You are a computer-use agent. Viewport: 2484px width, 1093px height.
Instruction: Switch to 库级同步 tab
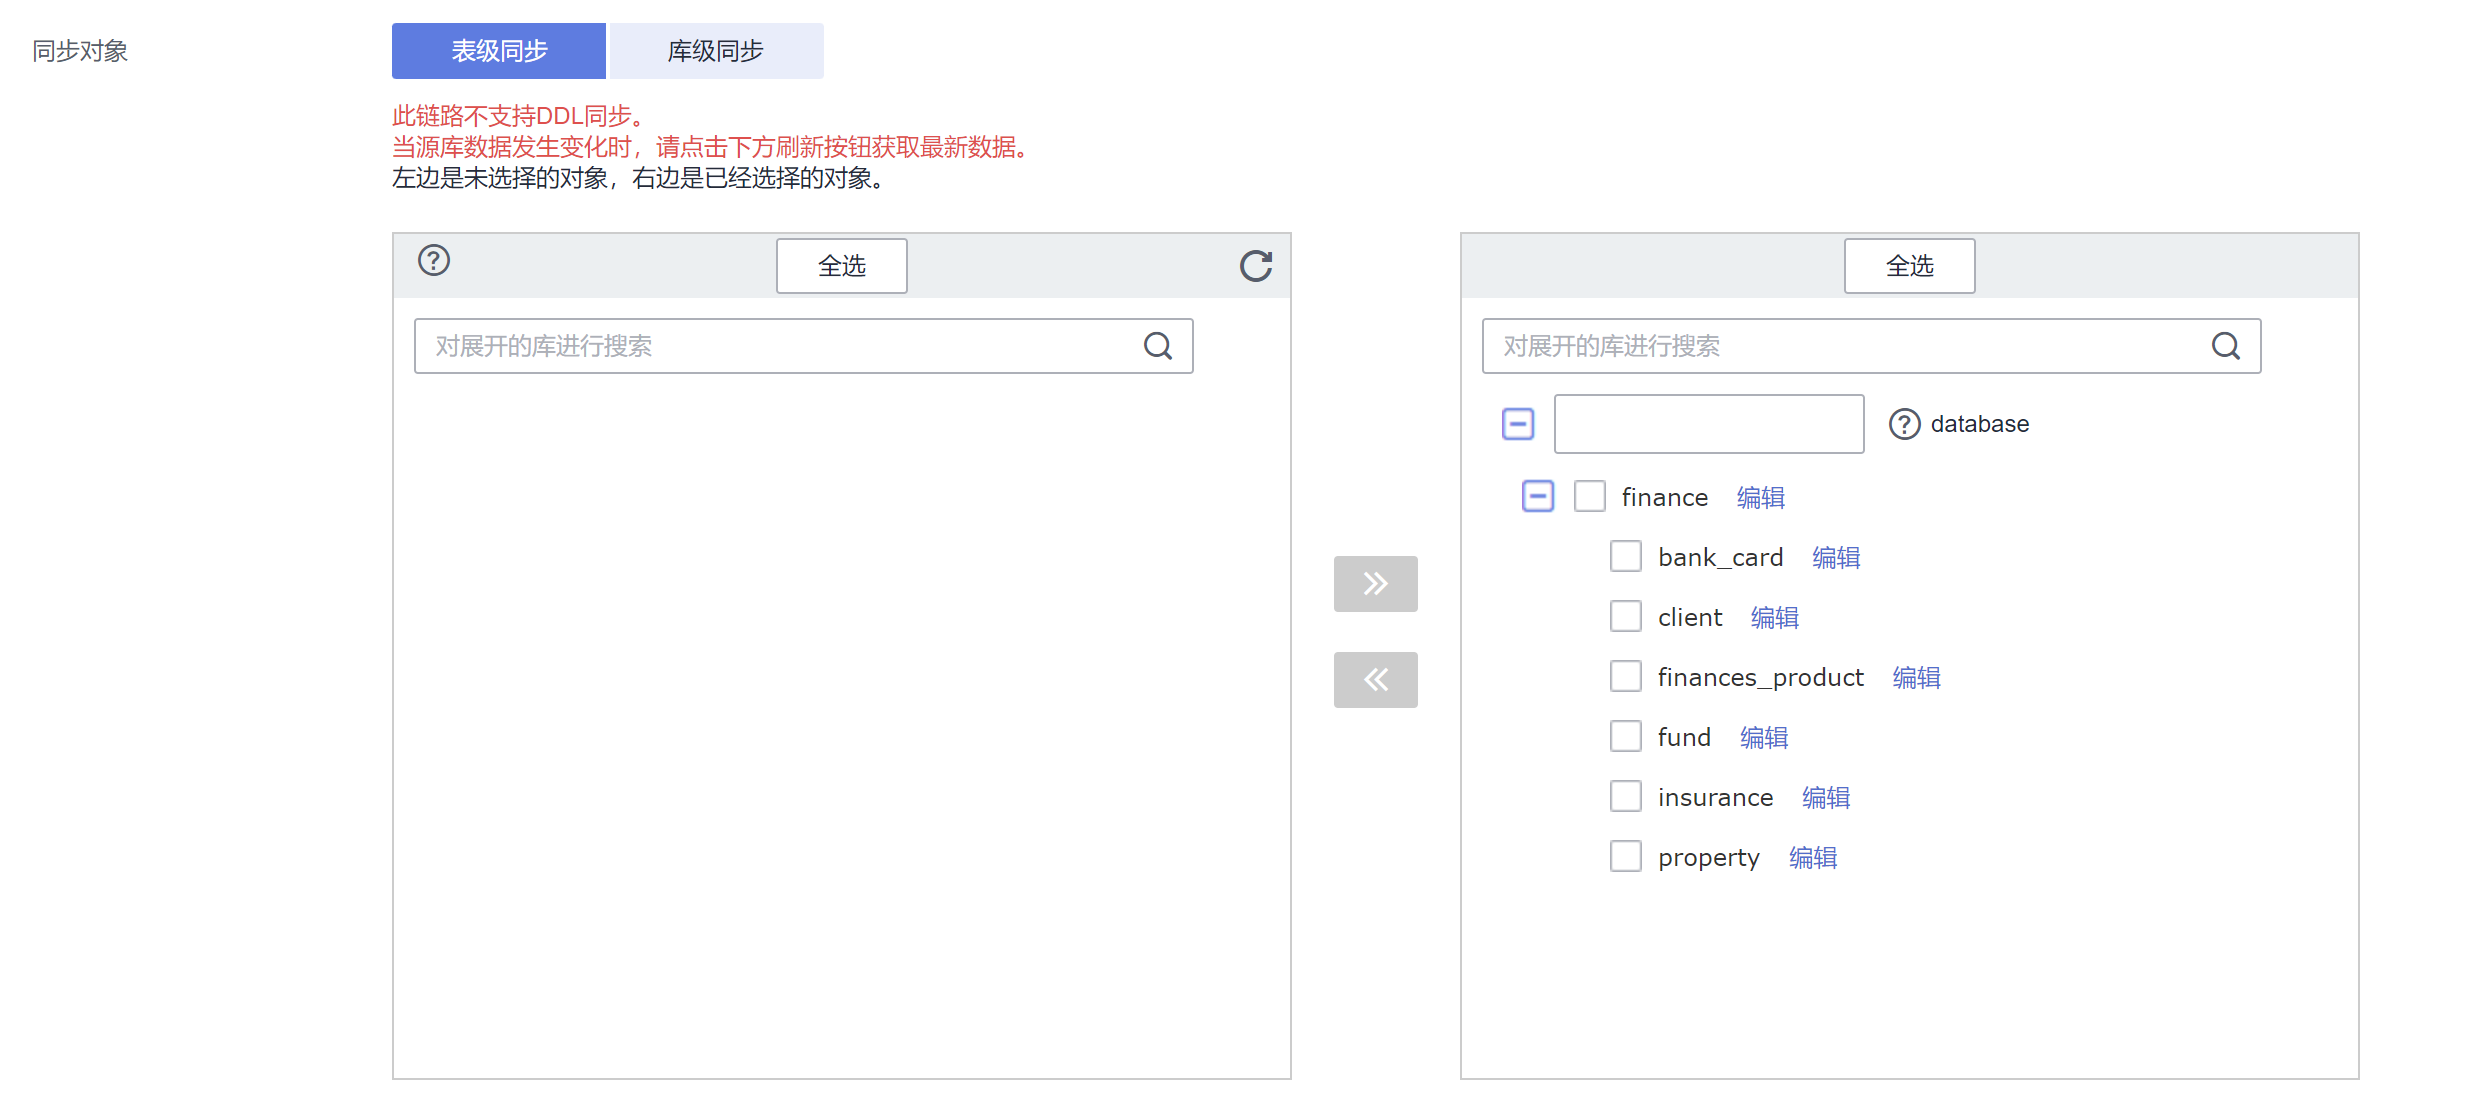click(716, 51)
